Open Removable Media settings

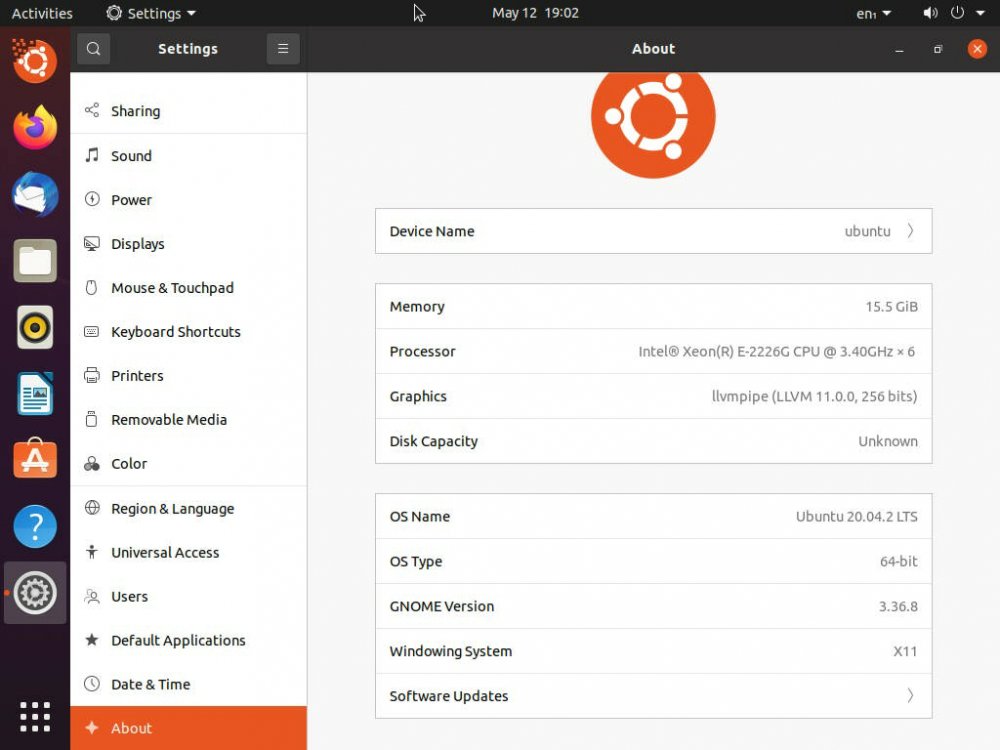(189, 419)
